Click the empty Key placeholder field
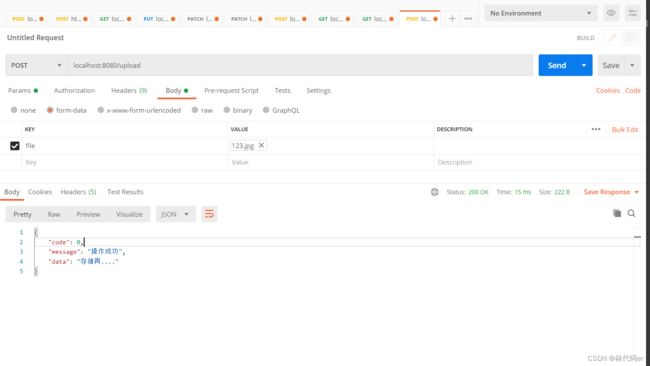The height and width of the screenshot is (366, 650). tap(124, 162)
